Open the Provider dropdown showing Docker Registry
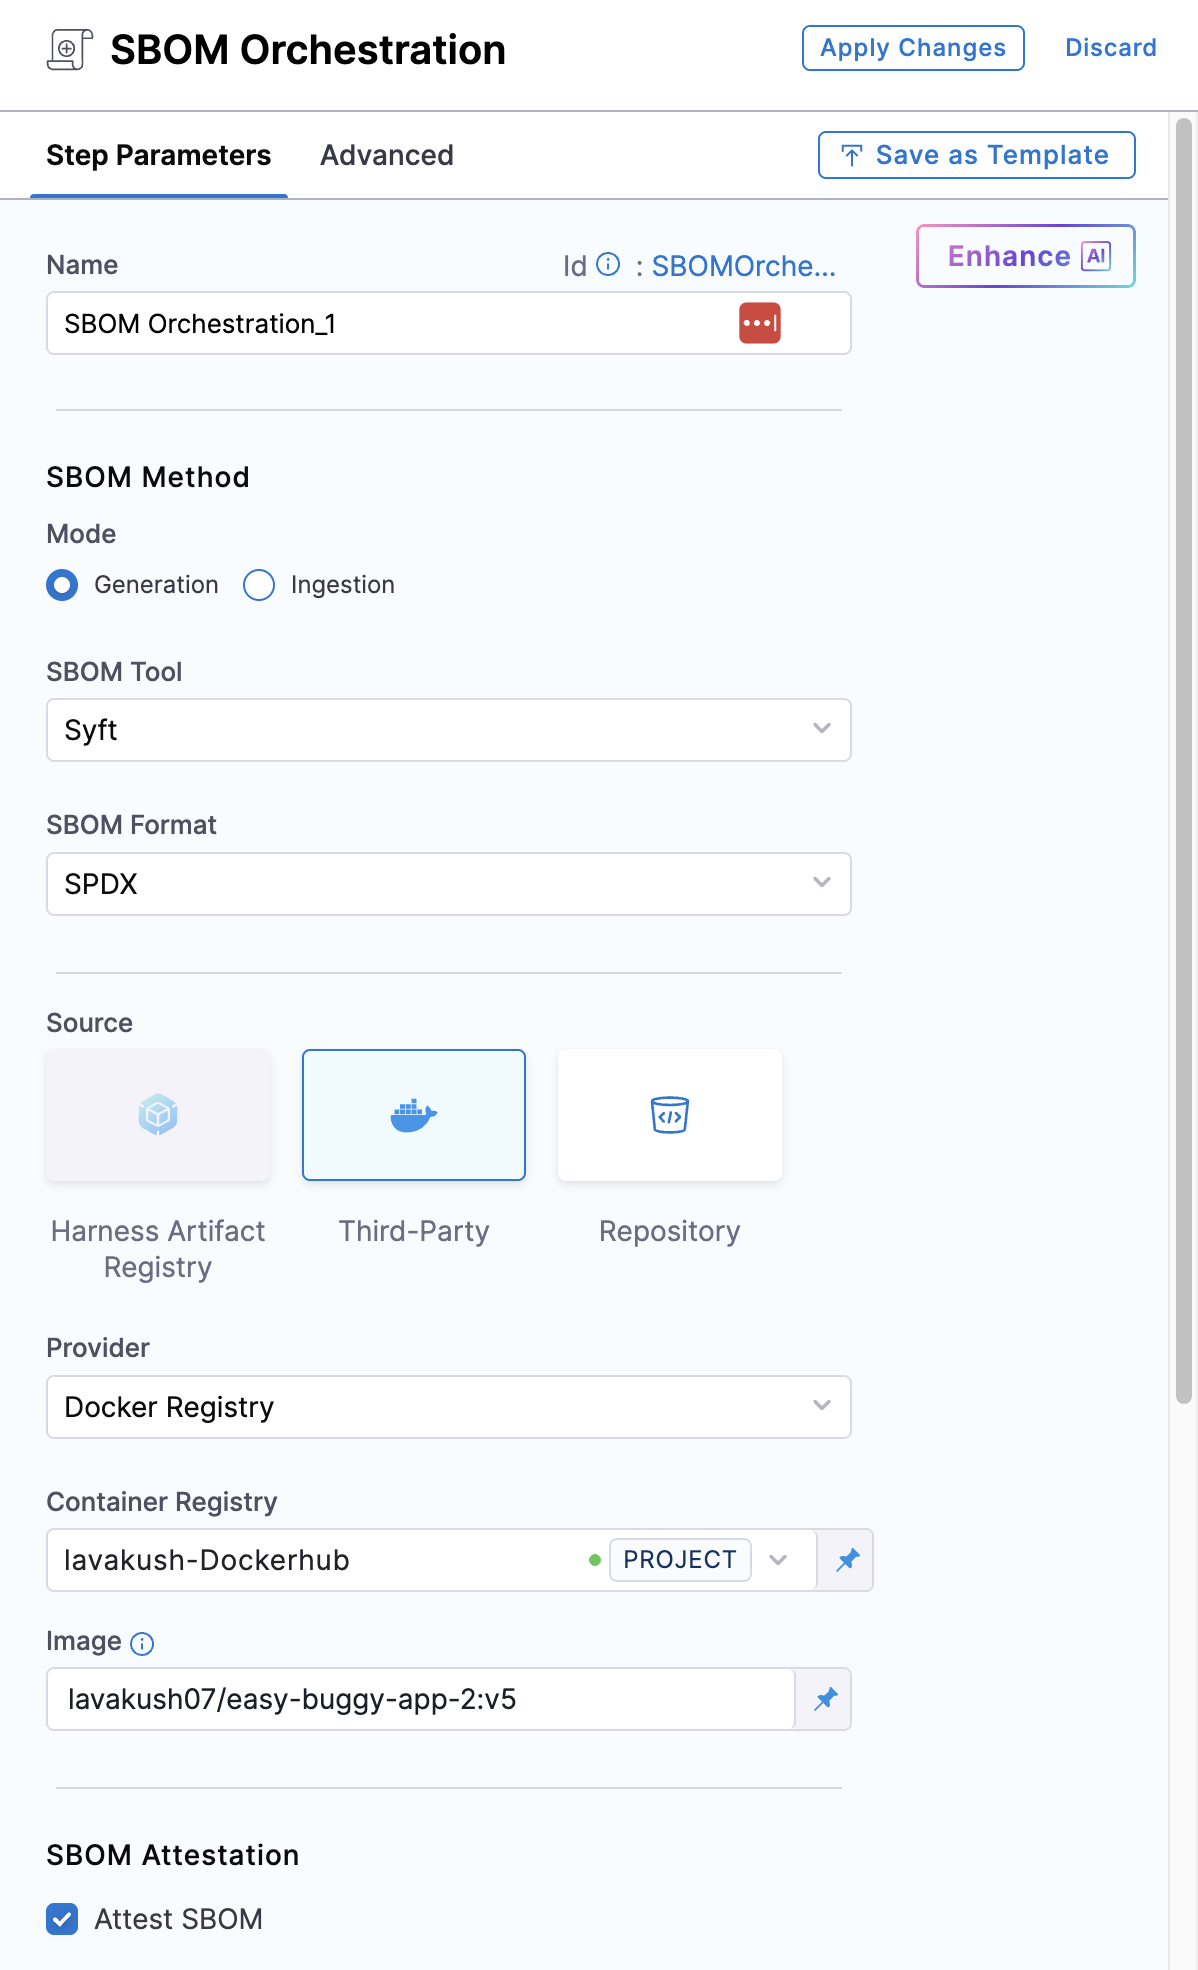Image resolution: width=1198 pixels, height=1970 pixels. (448, 1407)
